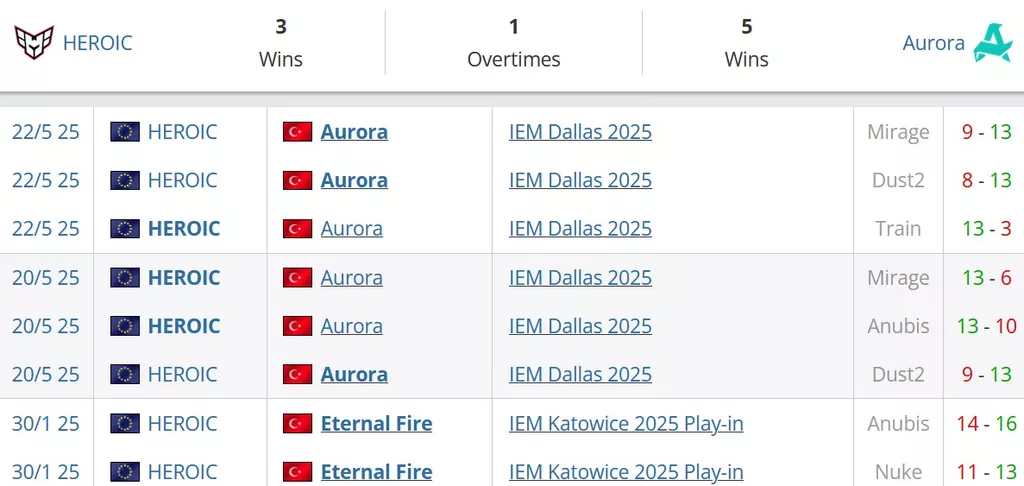Image resolution: width=1024 pixels, height=486 pixels.
Task: Click the Anubis map label with 13-10 score
Action: [x=898, y=326]
